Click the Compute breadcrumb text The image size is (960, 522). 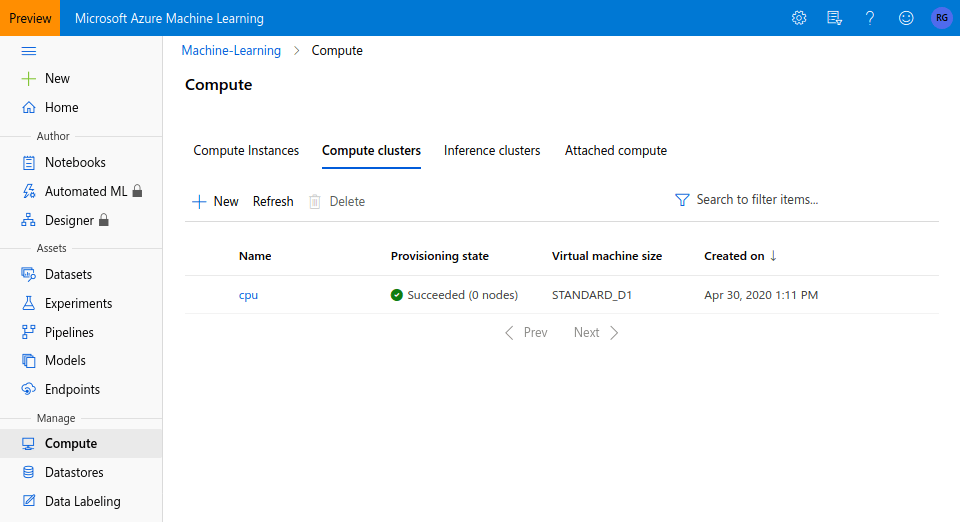tap(337, 51)
